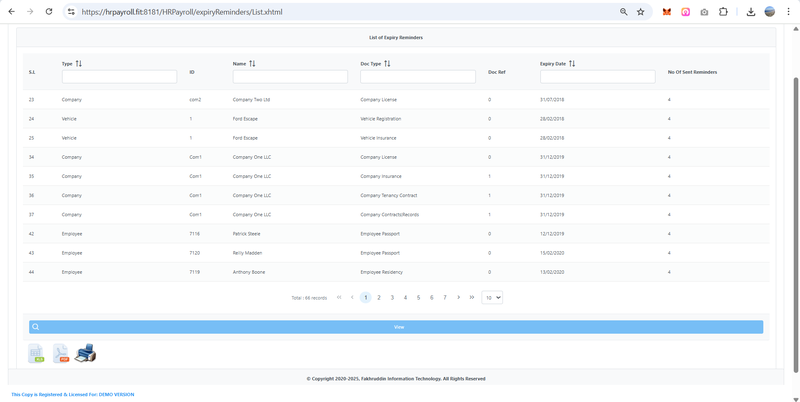Click Company Contracts/Records cell
Image resolution: width=800 pixels, height=402 pixels.
tap(389, 215)
